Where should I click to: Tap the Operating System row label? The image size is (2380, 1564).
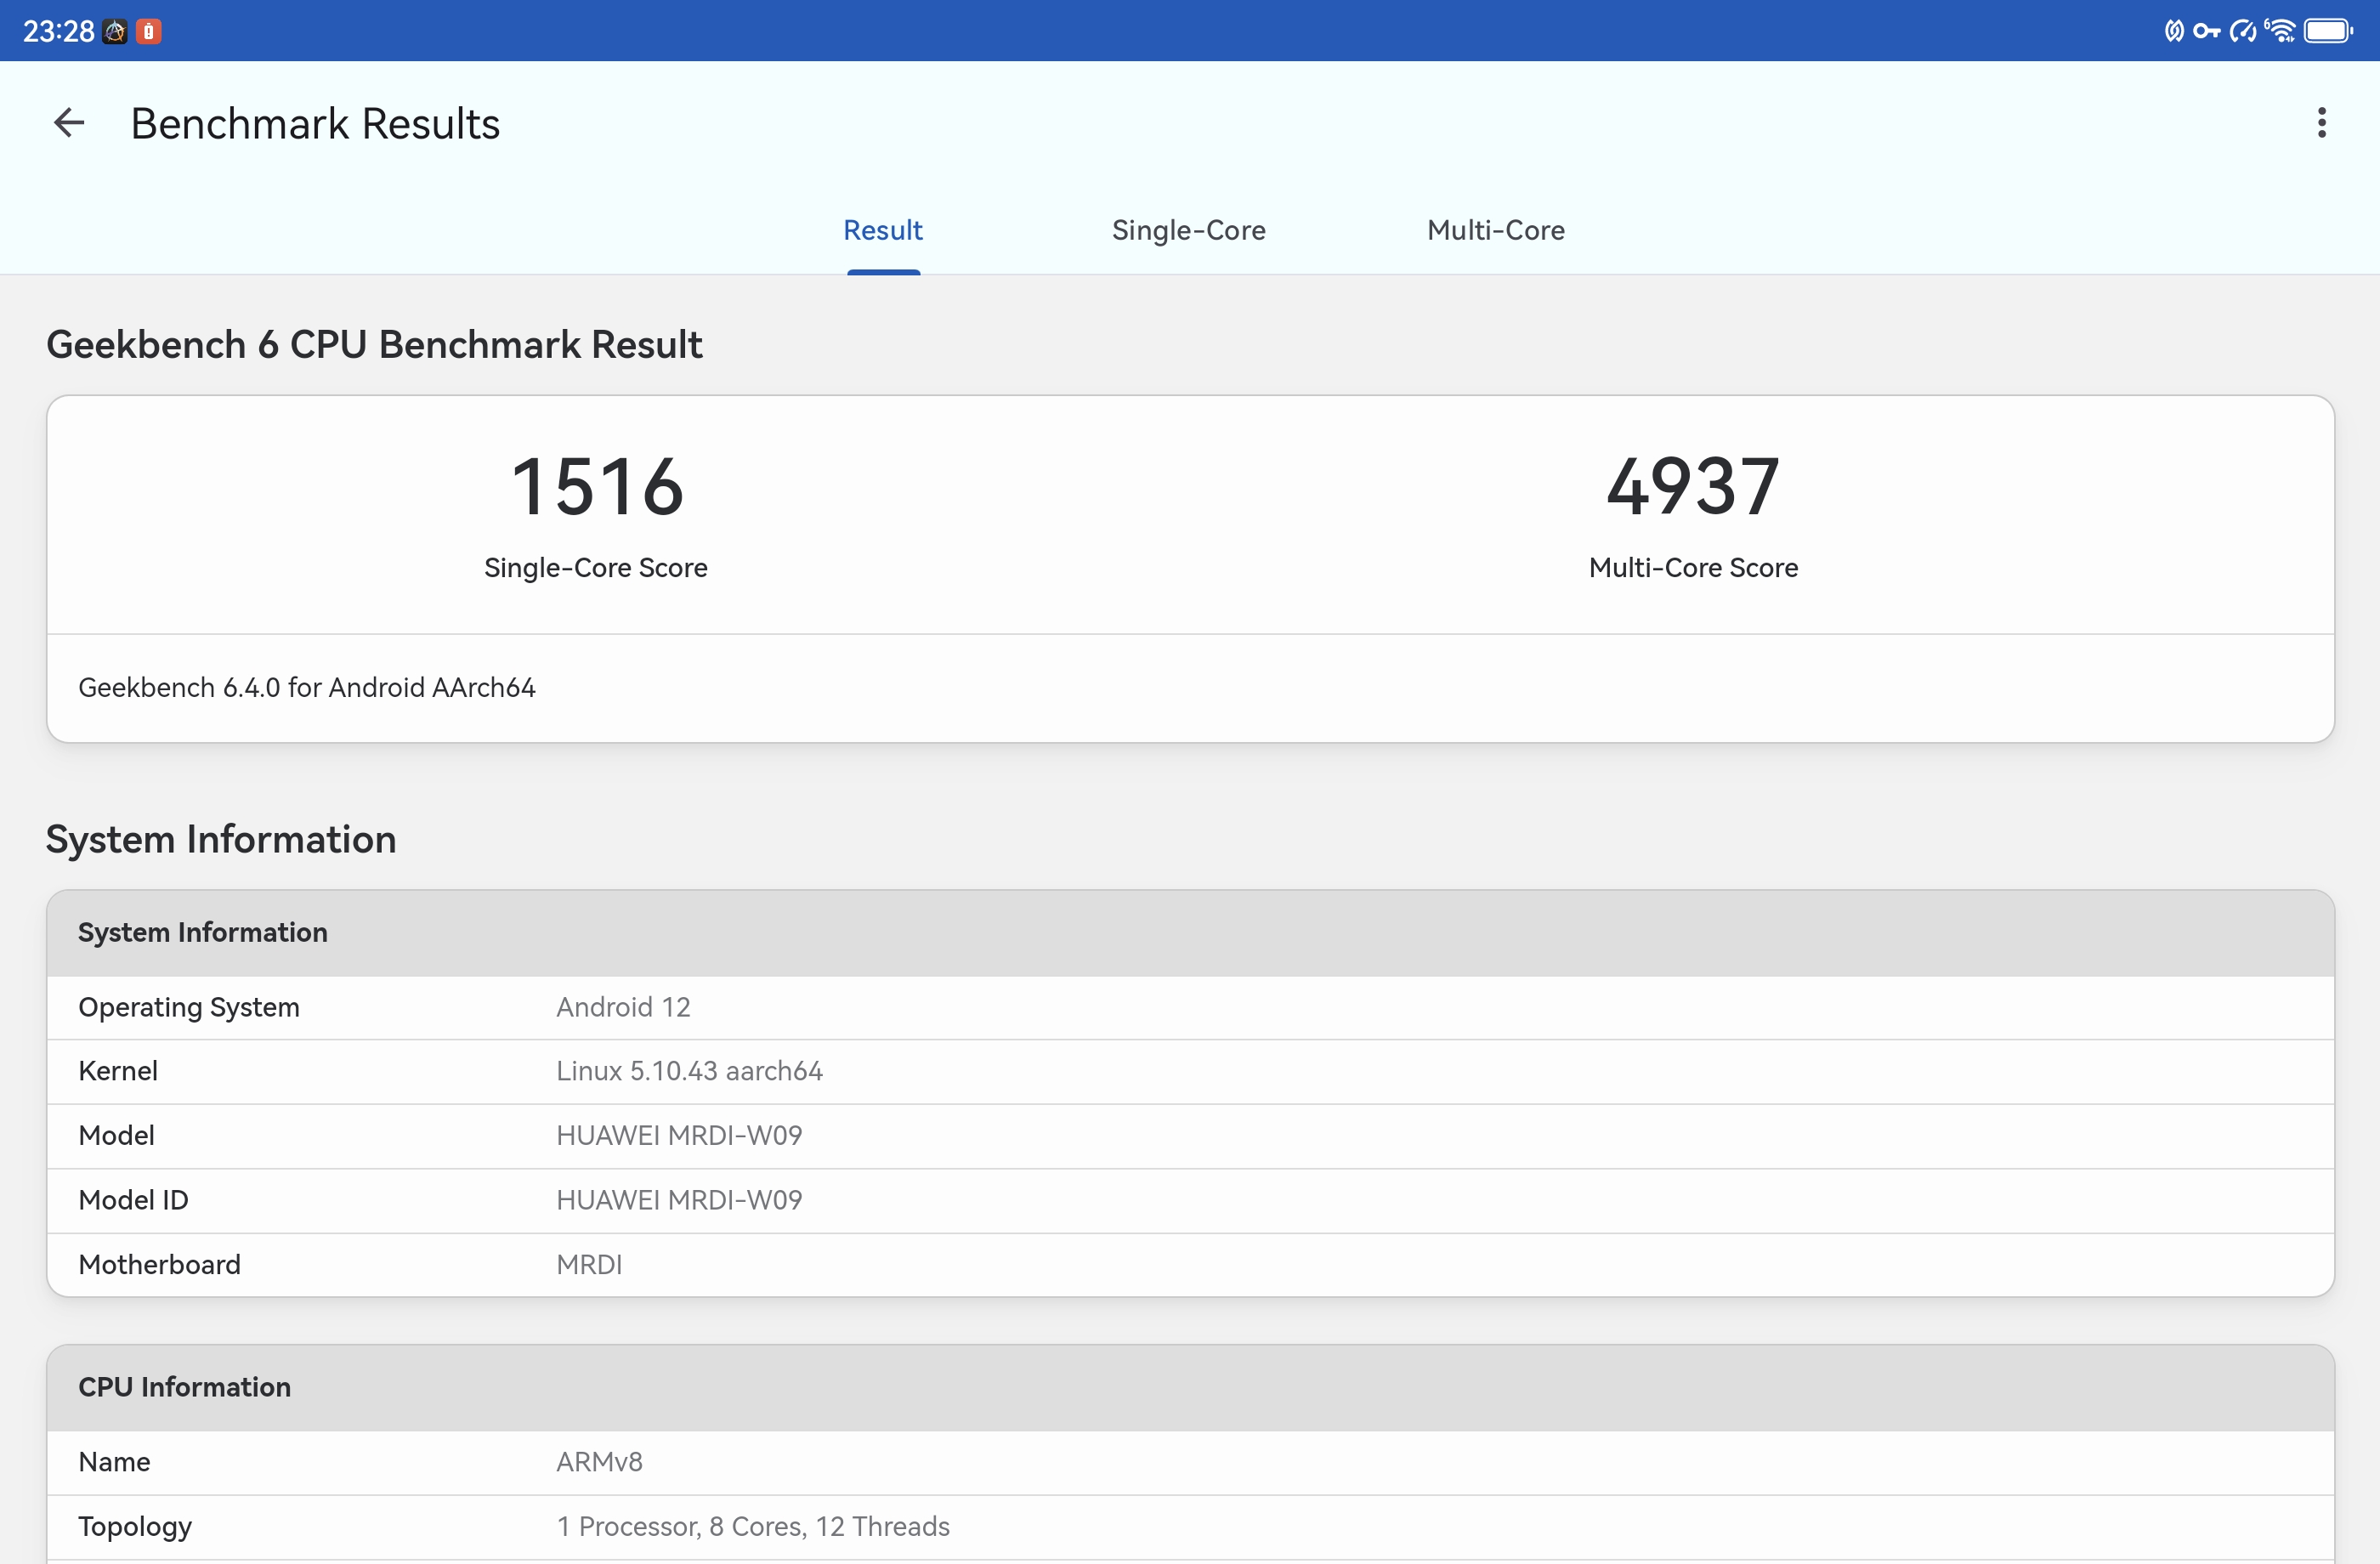coord(189,1007)
